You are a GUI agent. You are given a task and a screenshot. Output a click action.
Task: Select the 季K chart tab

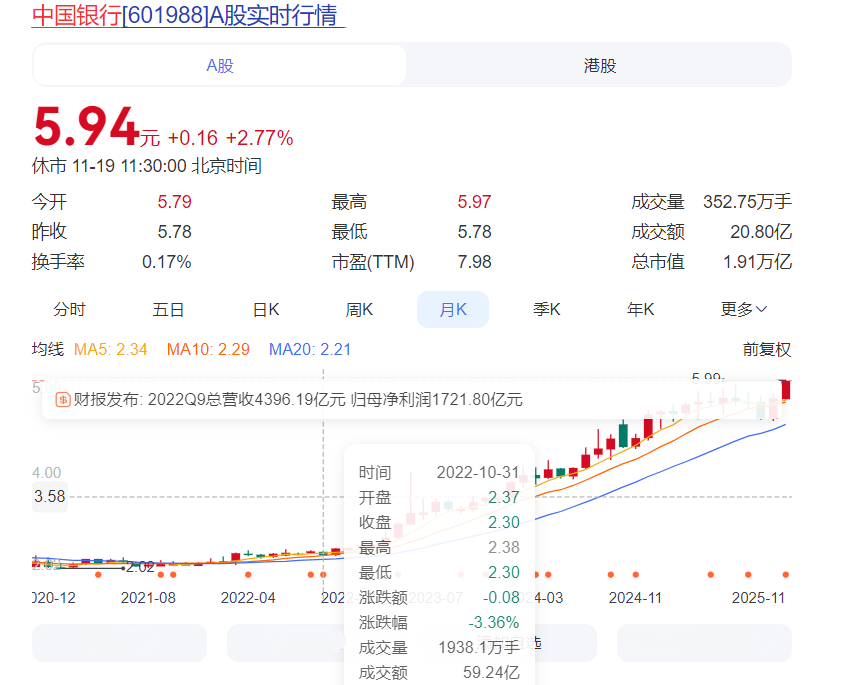546,309
